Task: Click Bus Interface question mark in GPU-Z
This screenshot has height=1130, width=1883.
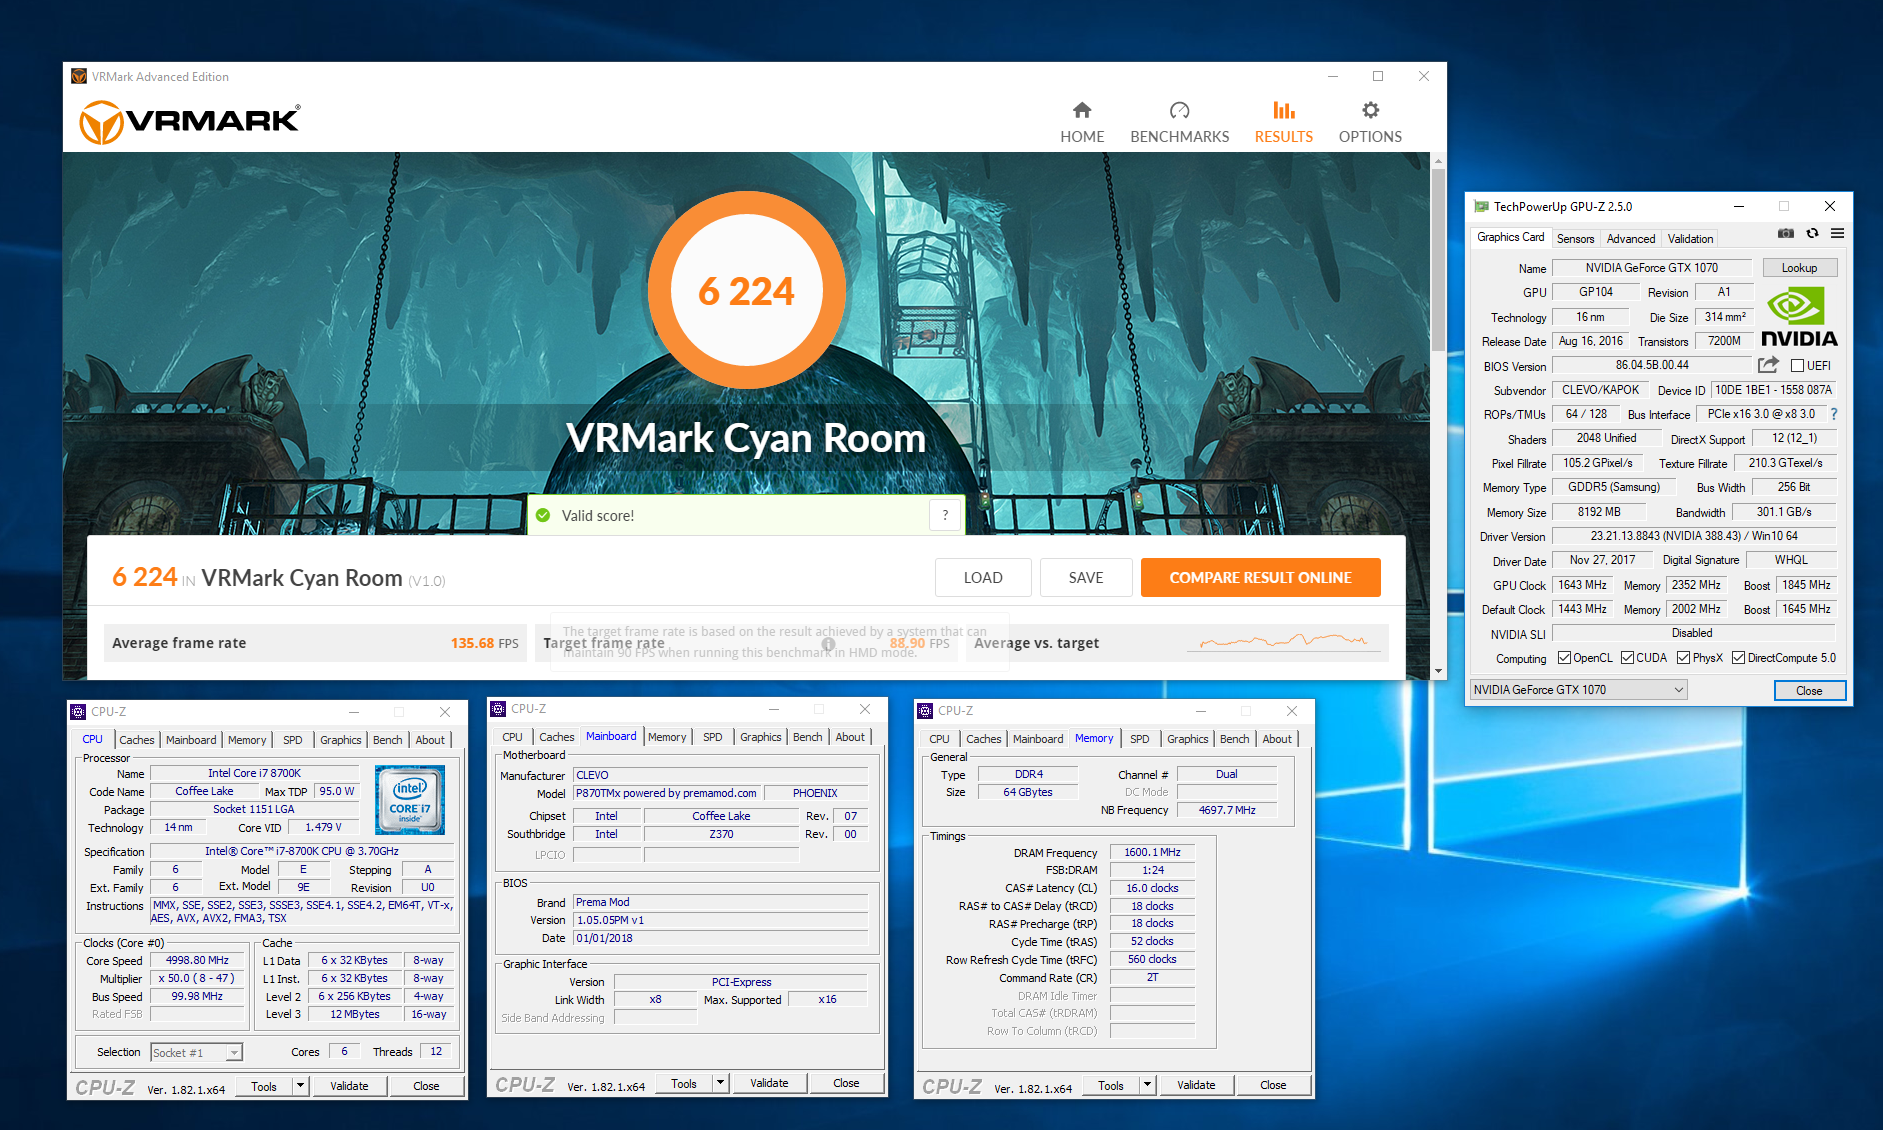Action: [x=1834, y=414]
